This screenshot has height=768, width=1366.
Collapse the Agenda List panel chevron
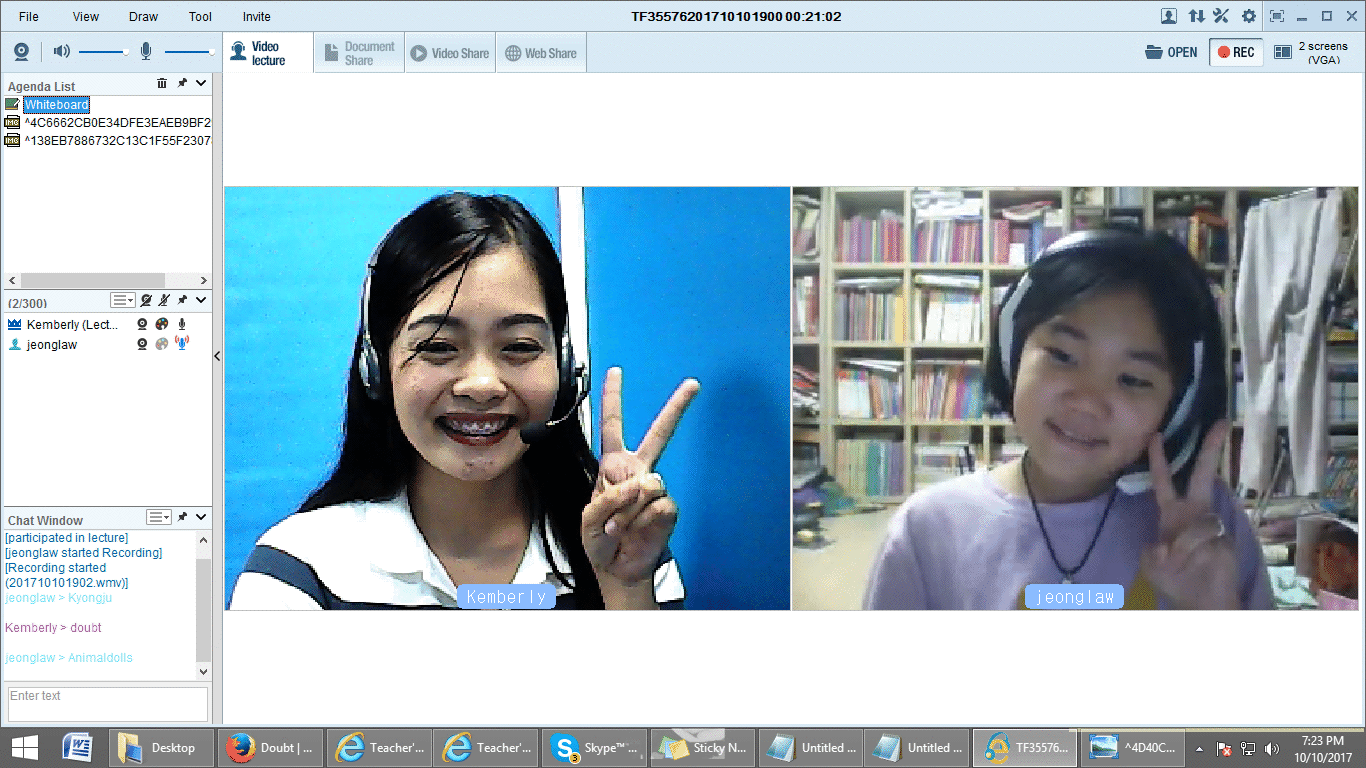(201, 84)
